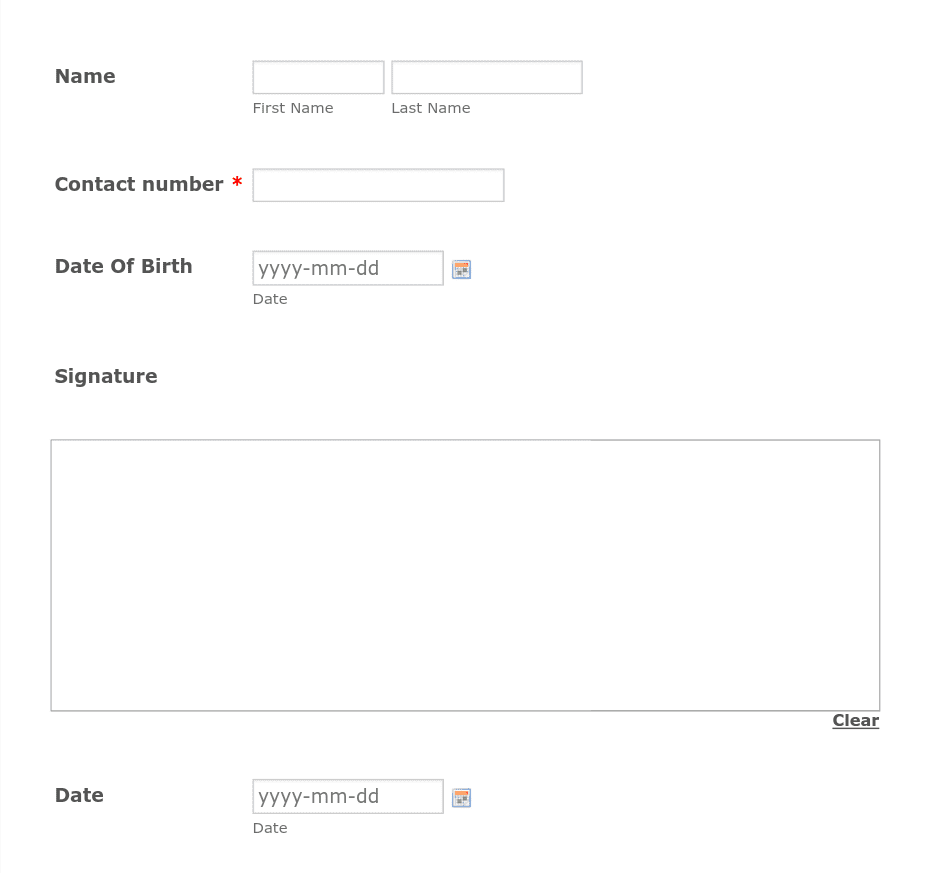Focus the Contact number field

(x=378, y=185)
